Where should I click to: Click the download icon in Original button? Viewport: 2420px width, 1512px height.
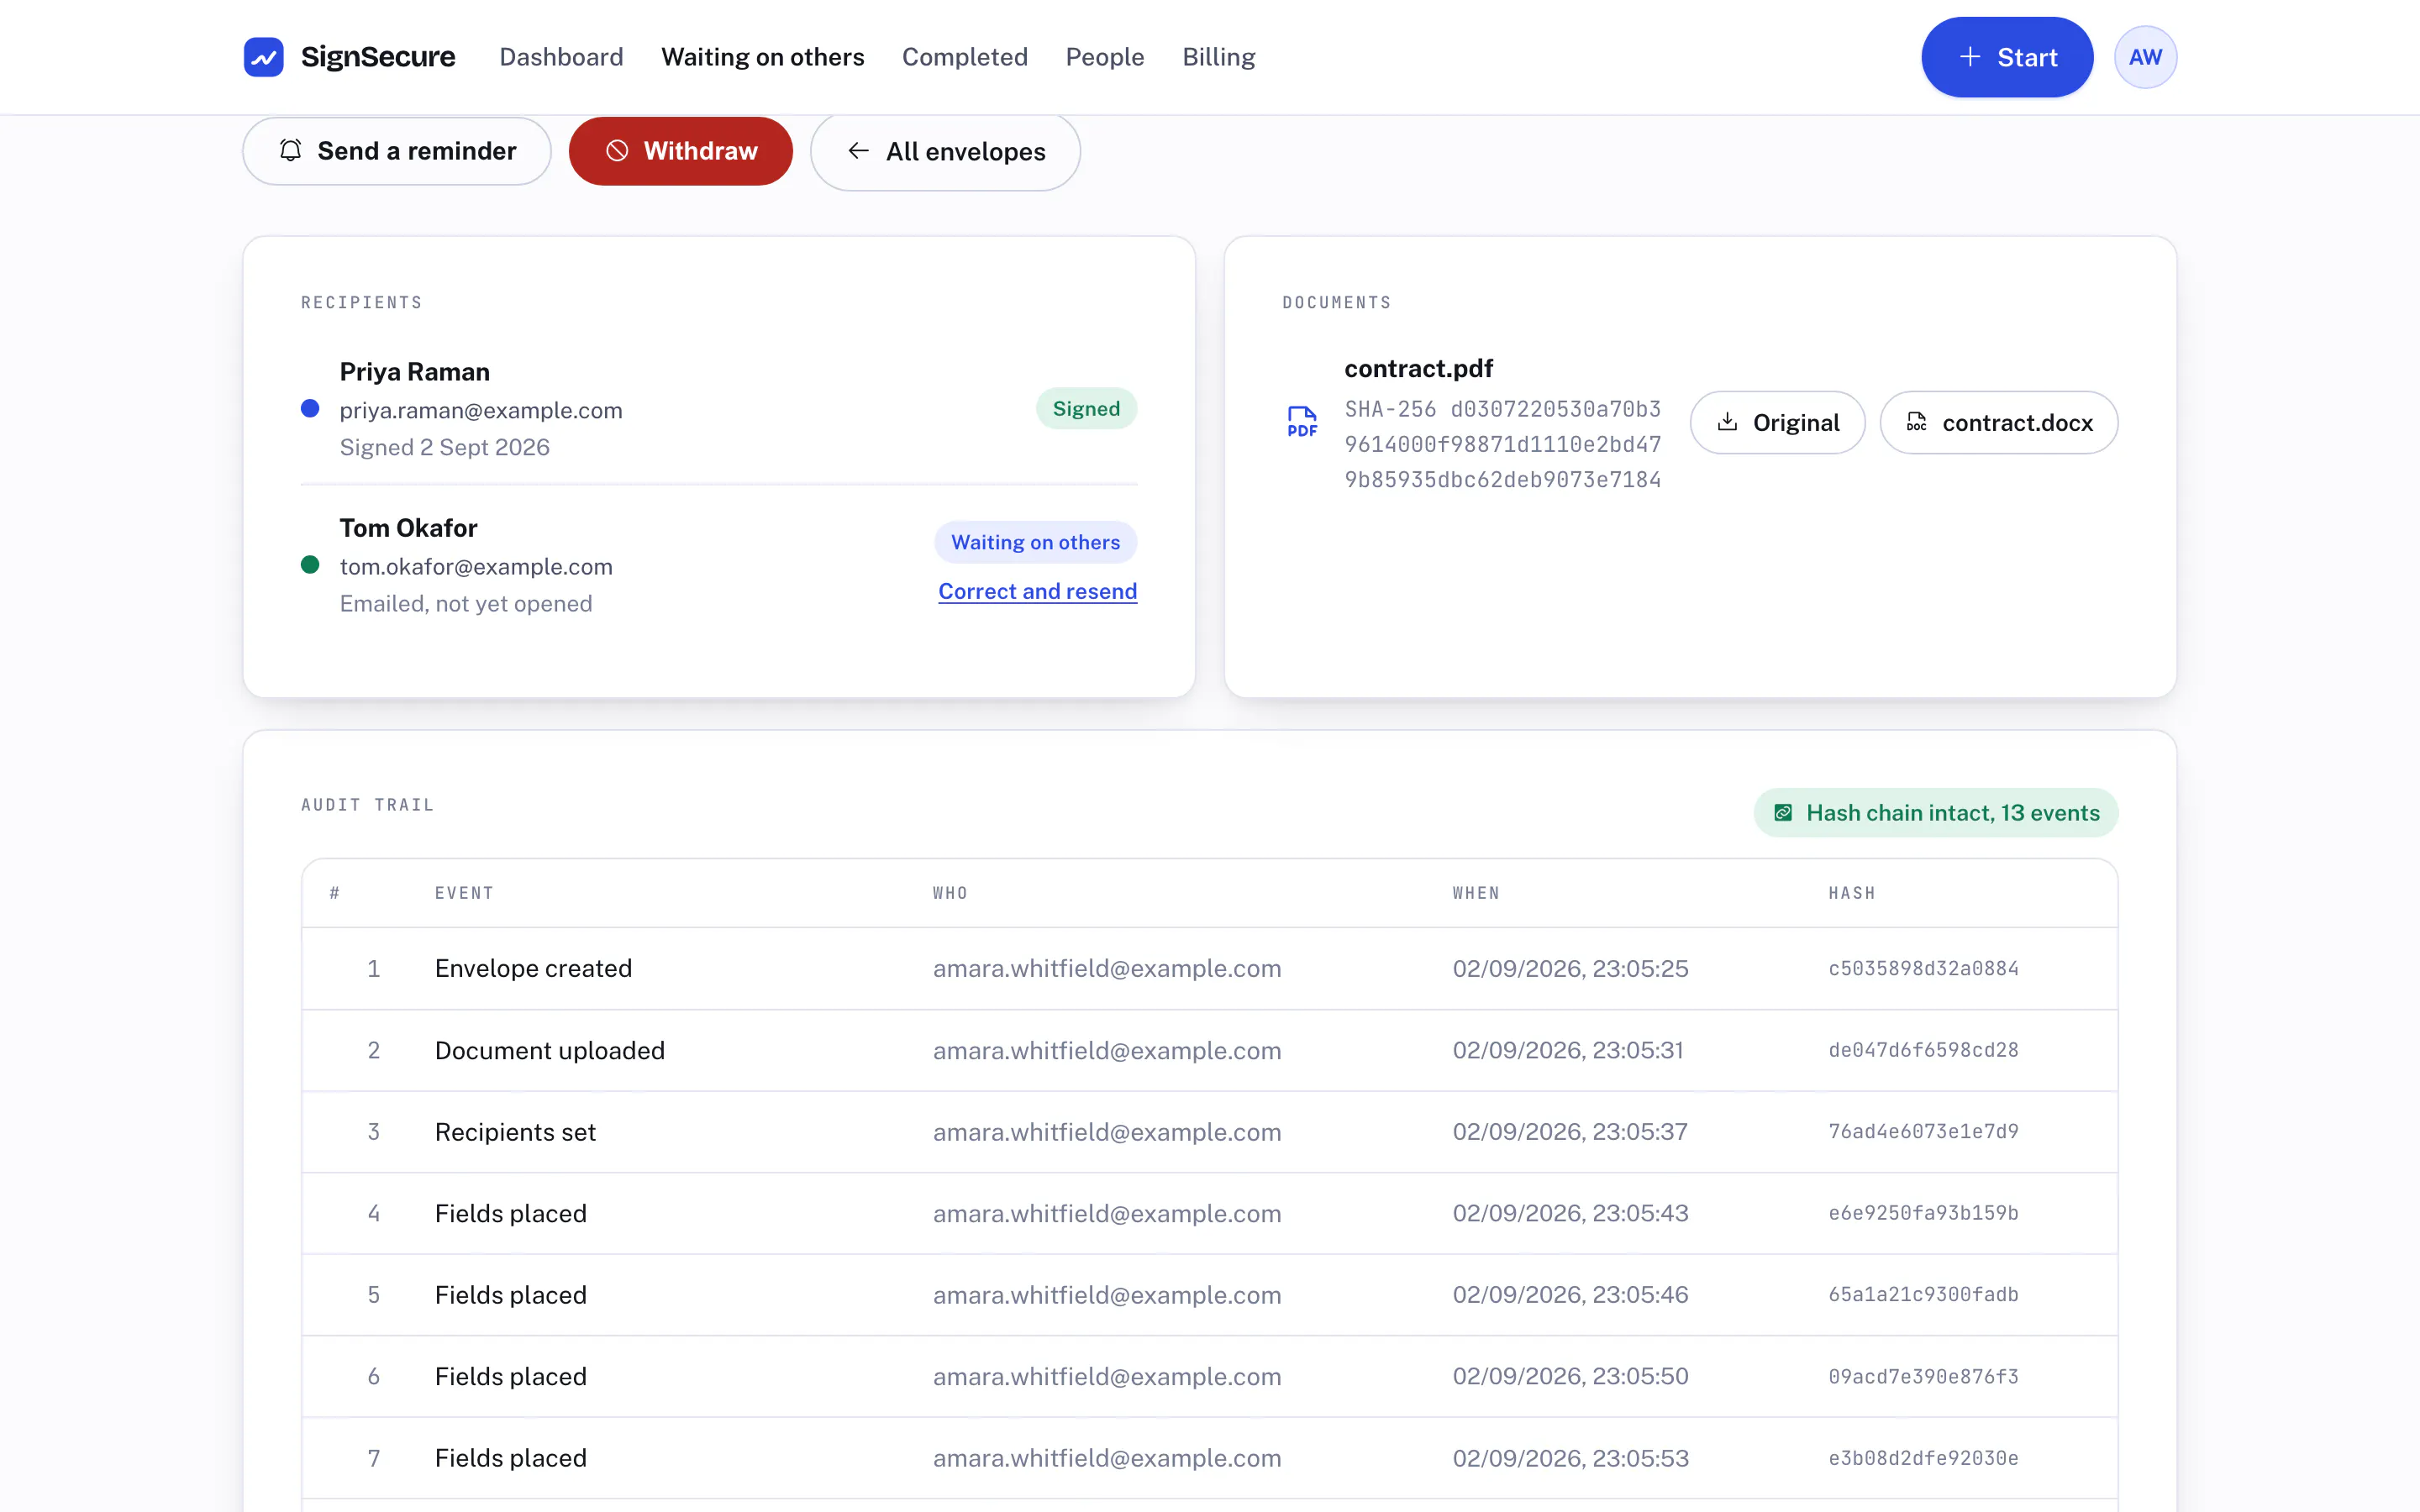pyautogui.click(x=1727, y=422)
